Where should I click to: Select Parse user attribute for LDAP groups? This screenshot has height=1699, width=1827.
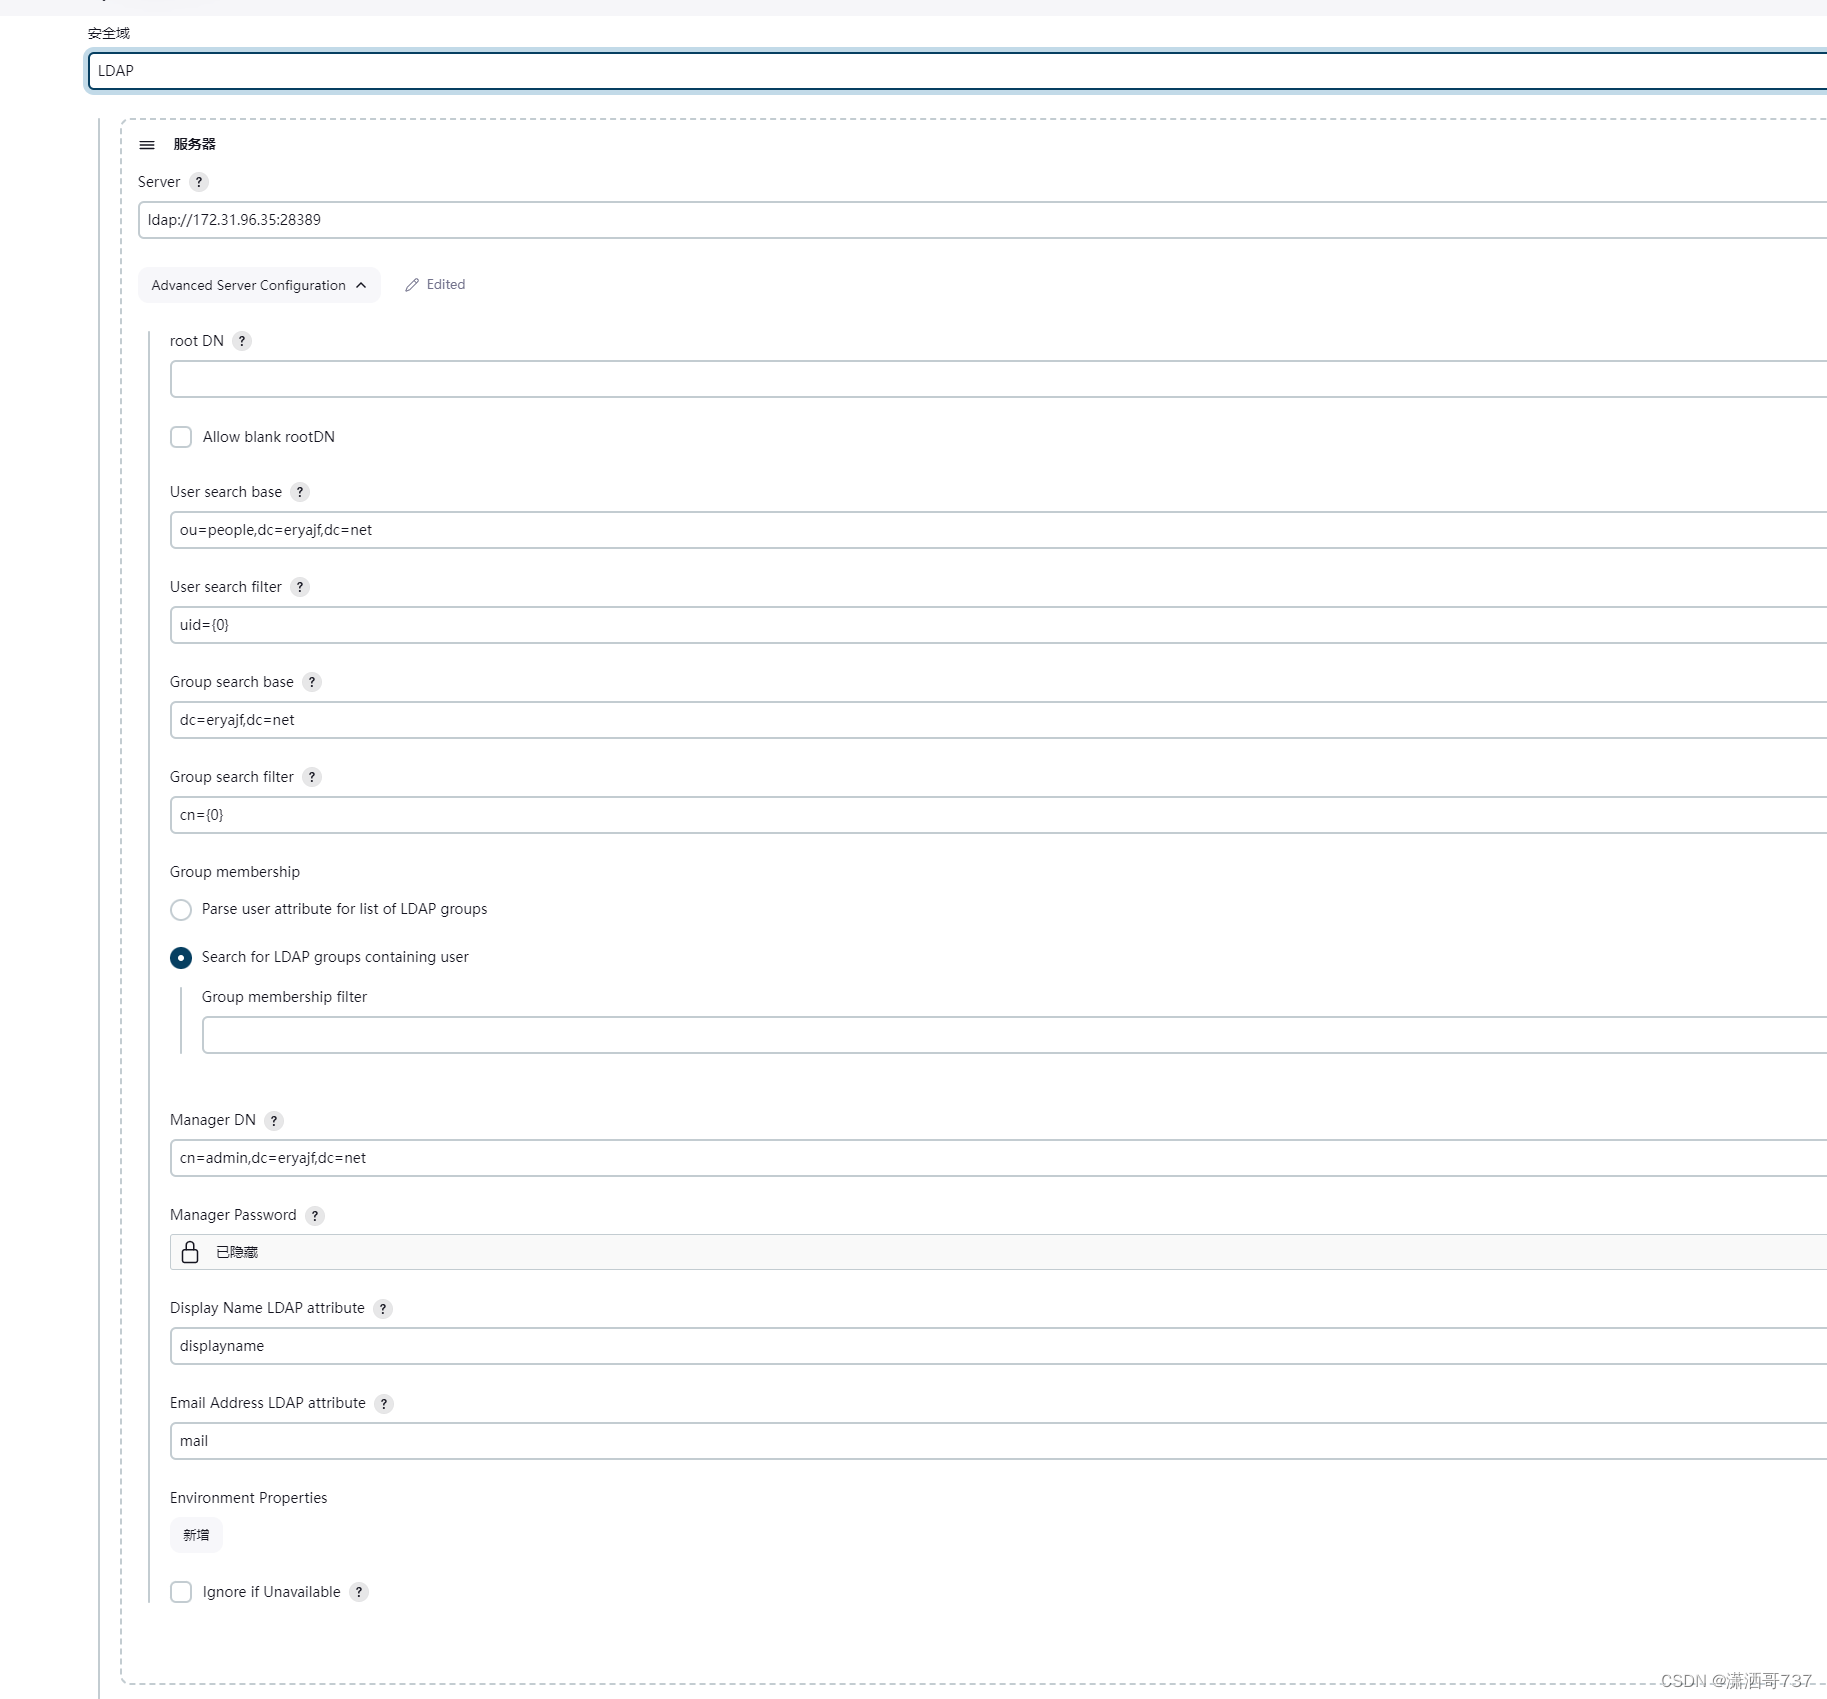pos(181,910)
